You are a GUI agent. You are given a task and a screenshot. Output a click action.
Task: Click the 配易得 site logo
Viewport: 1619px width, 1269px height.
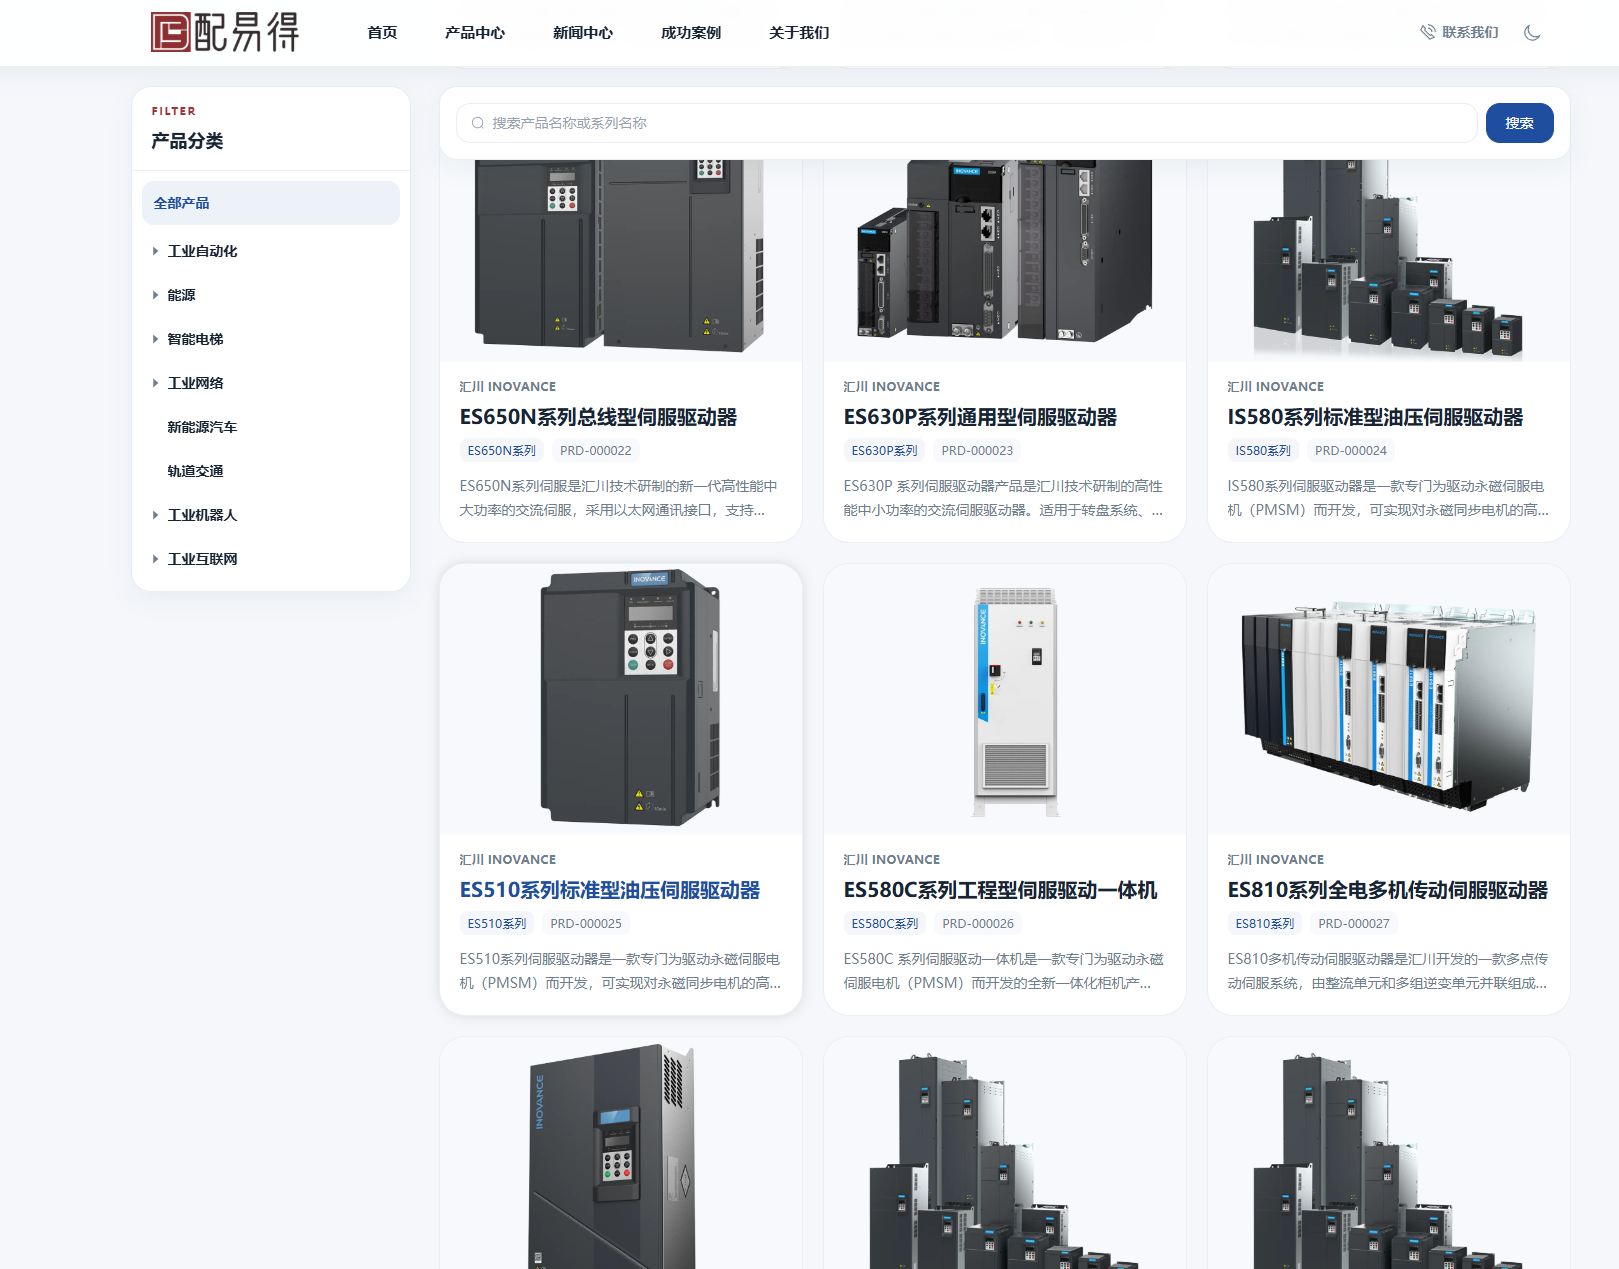pos(225,32)
